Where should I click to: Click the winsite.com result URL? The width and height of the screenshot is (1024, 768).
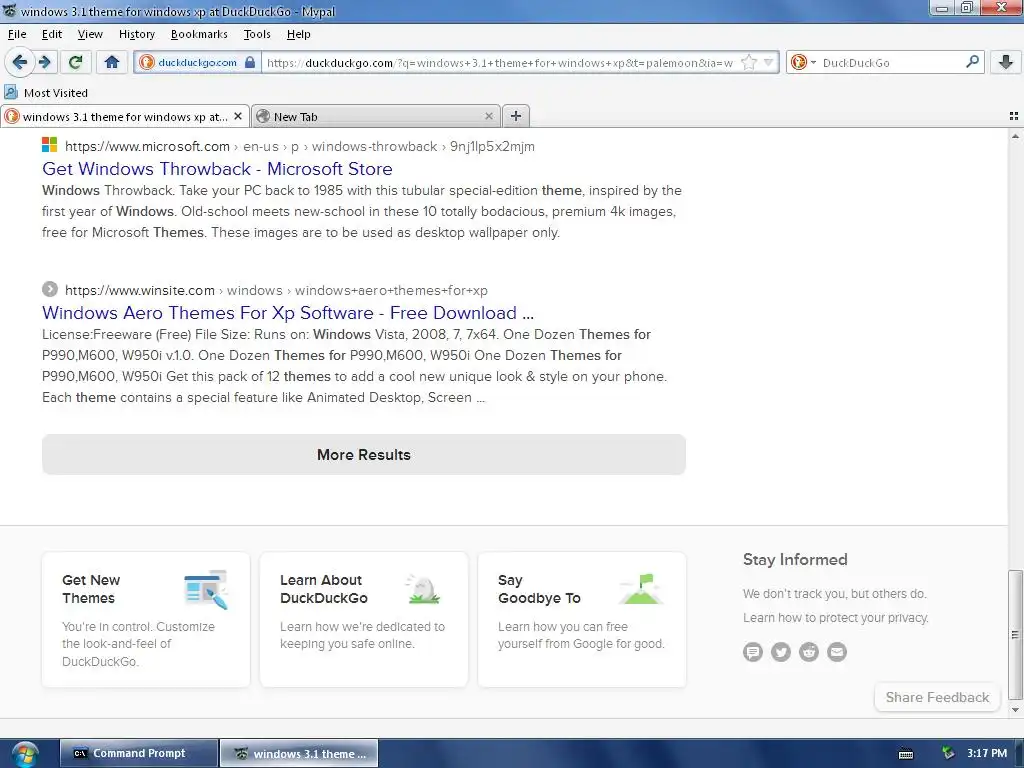click(x=276, y=291)
